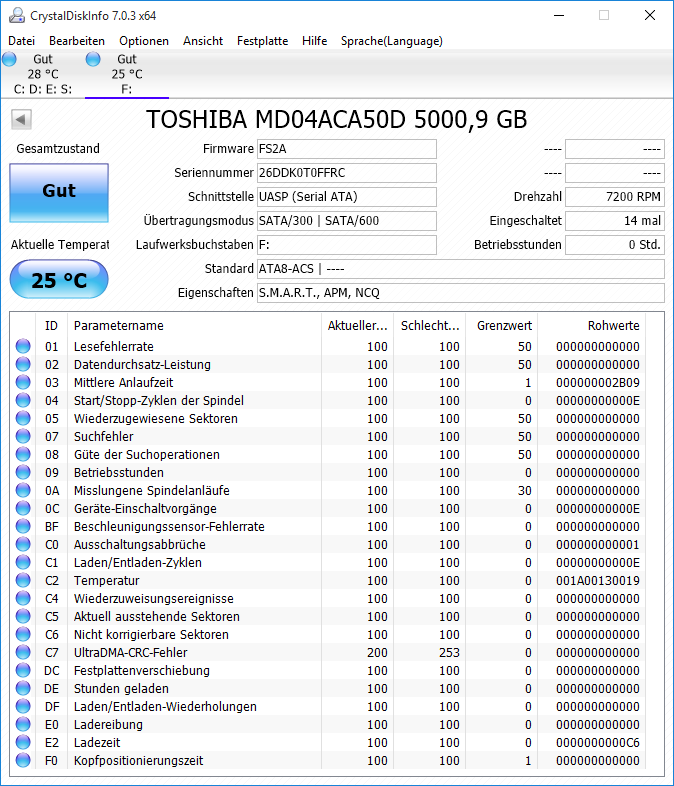This screenshot has width=674, height=786.
Task: Click status orb for Datendurchsatz-Leistung row
Action: pyautogui.click(x=23, y=364)
